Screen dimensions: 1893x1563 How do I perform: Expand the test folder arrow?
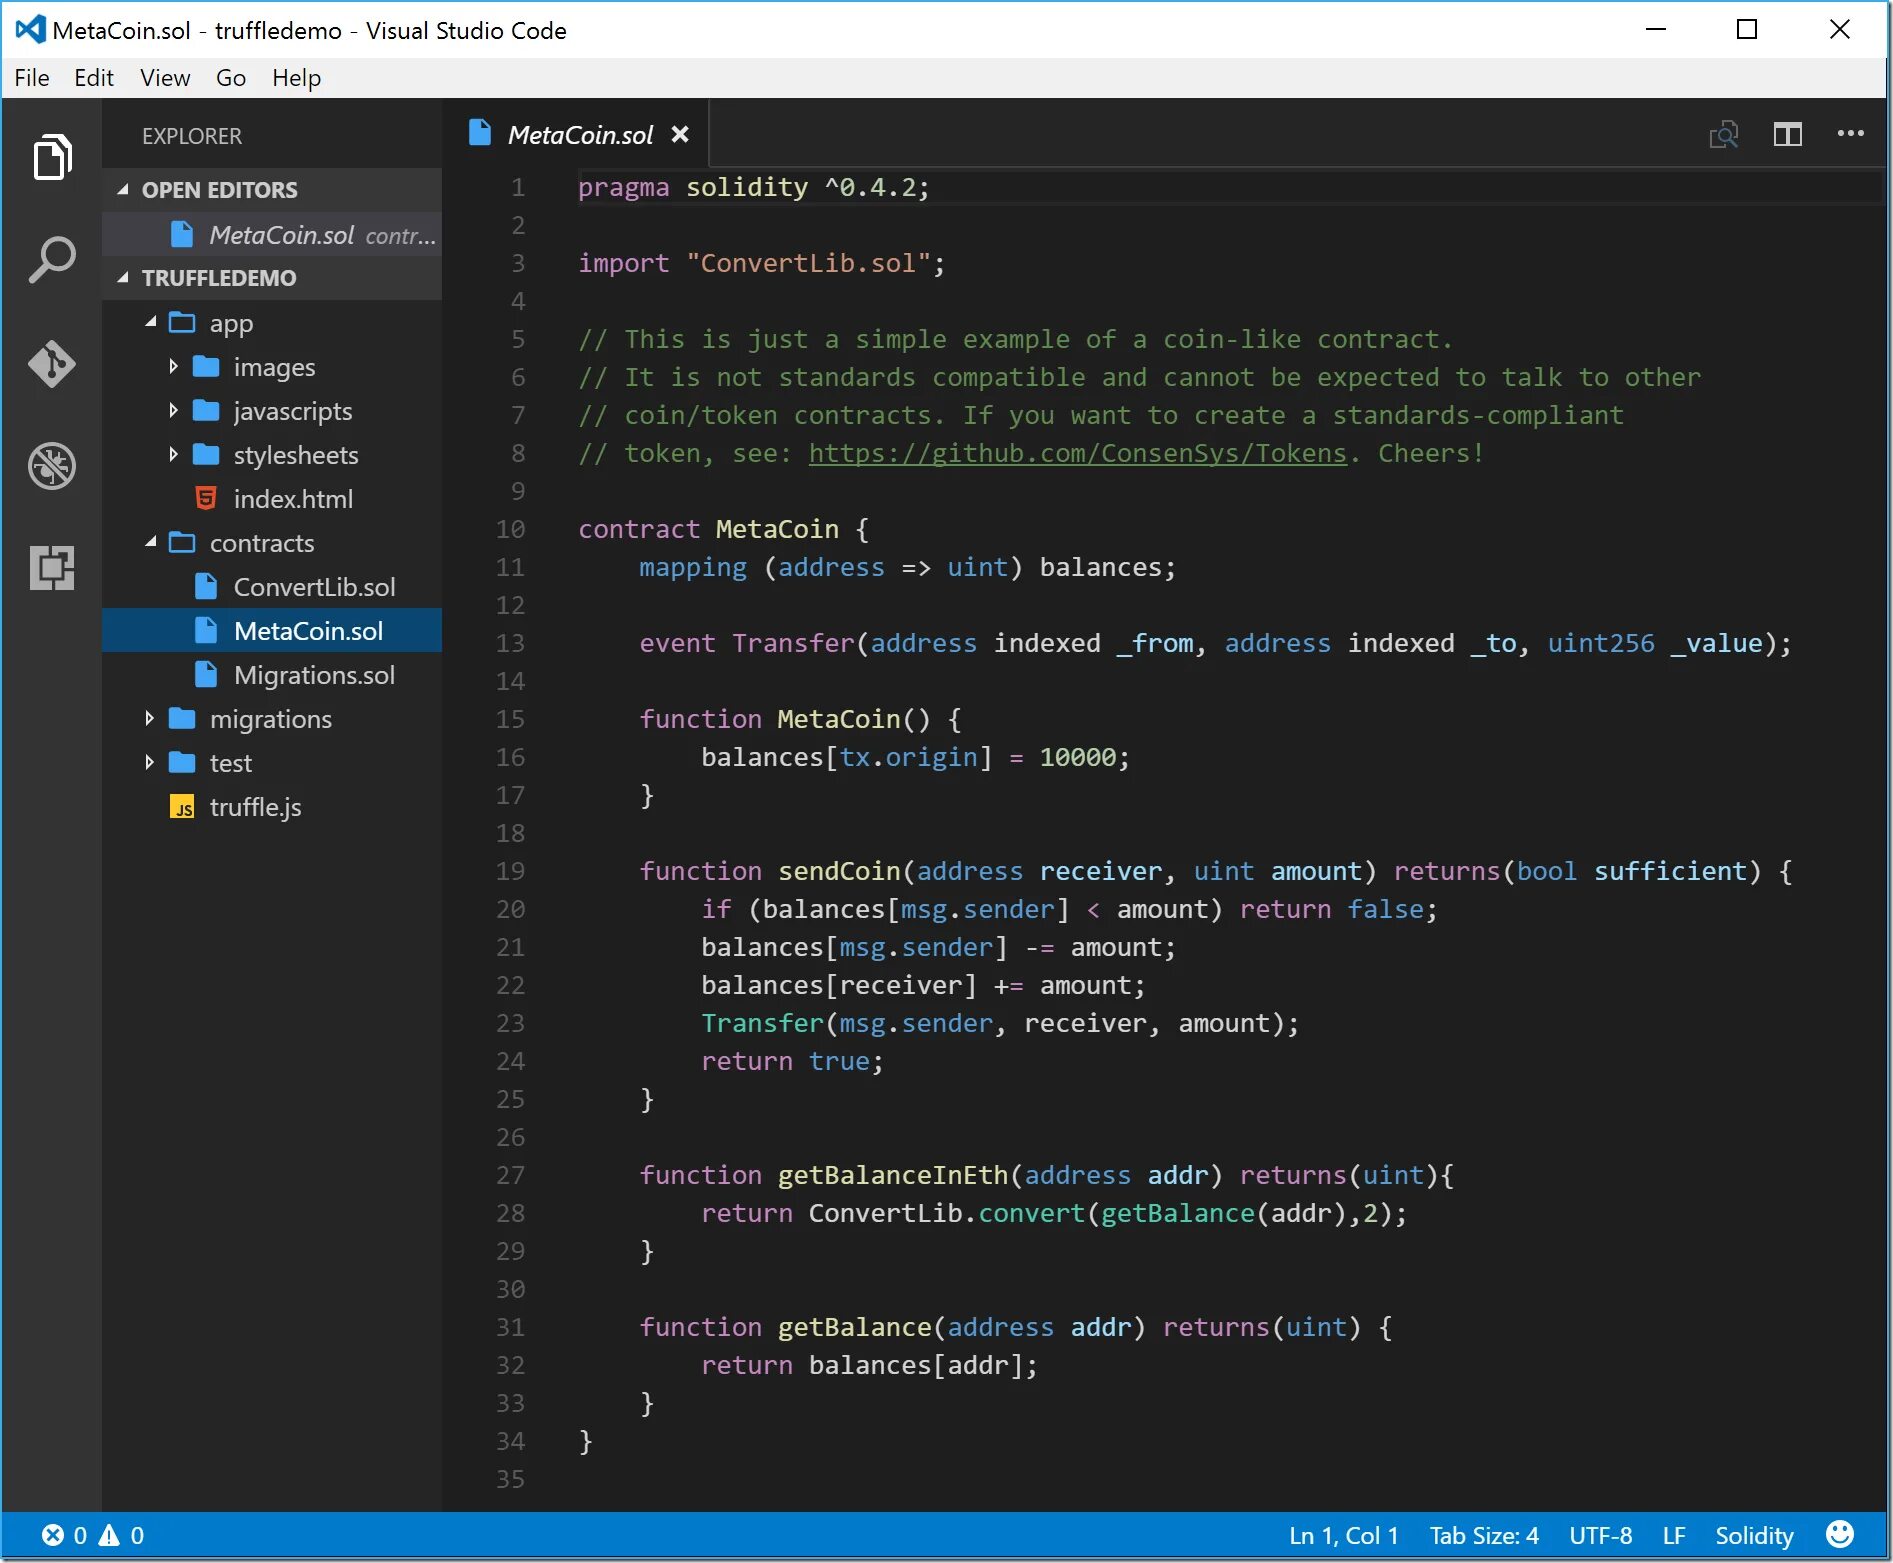149,762
